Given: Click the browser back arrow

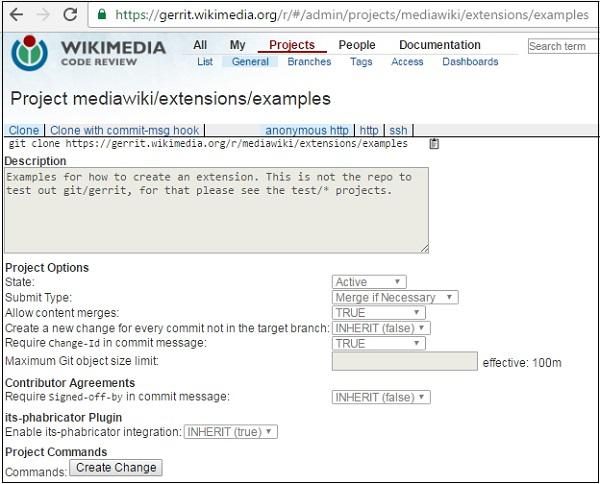Looking at the screenshot, I should (16, 15).
